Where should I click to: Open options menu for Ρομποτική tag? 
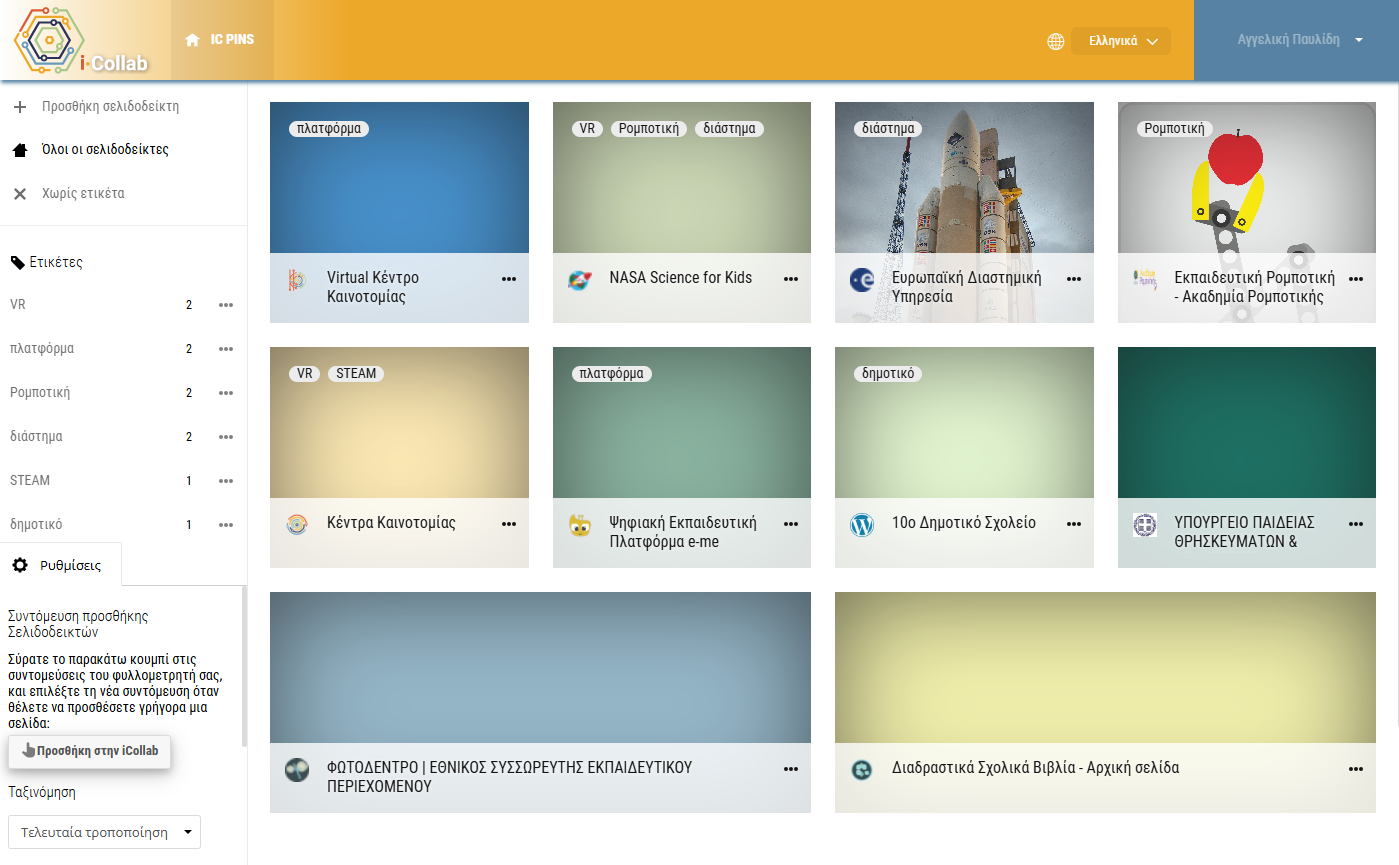point(226,393)
